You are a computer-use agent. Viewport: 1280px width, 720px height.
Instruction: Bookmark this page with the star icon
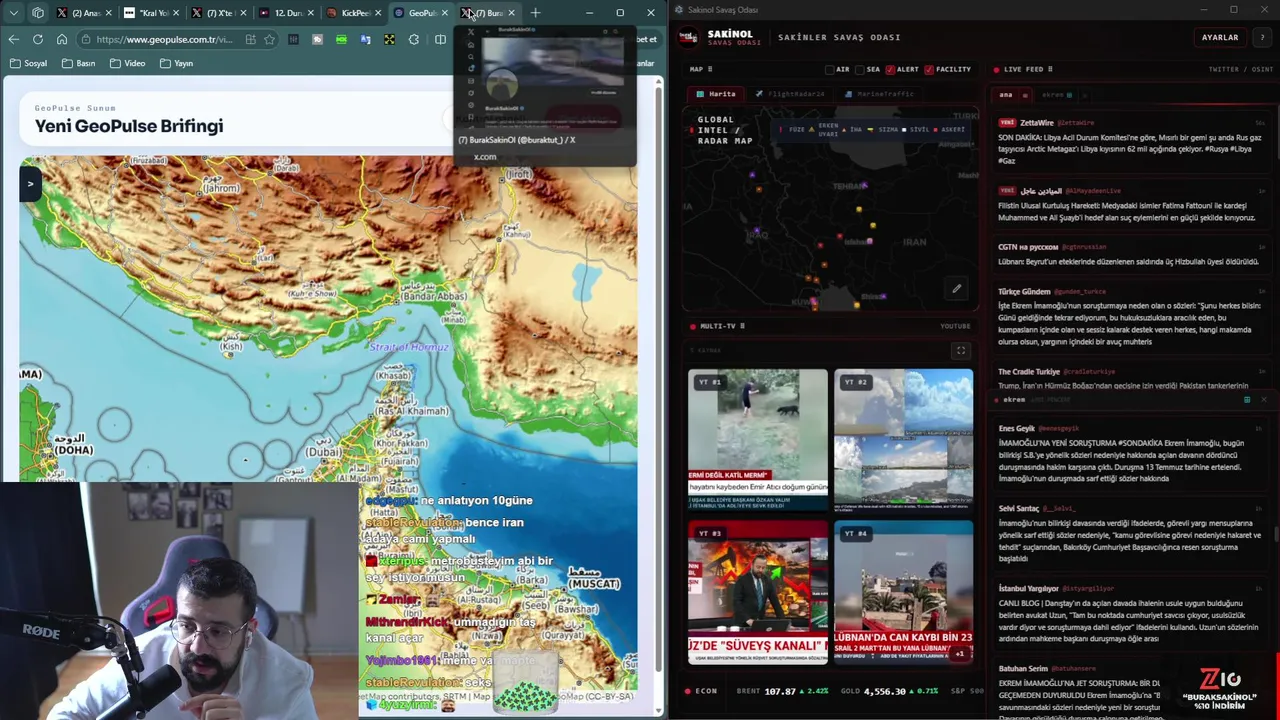(x=269, y=39)
